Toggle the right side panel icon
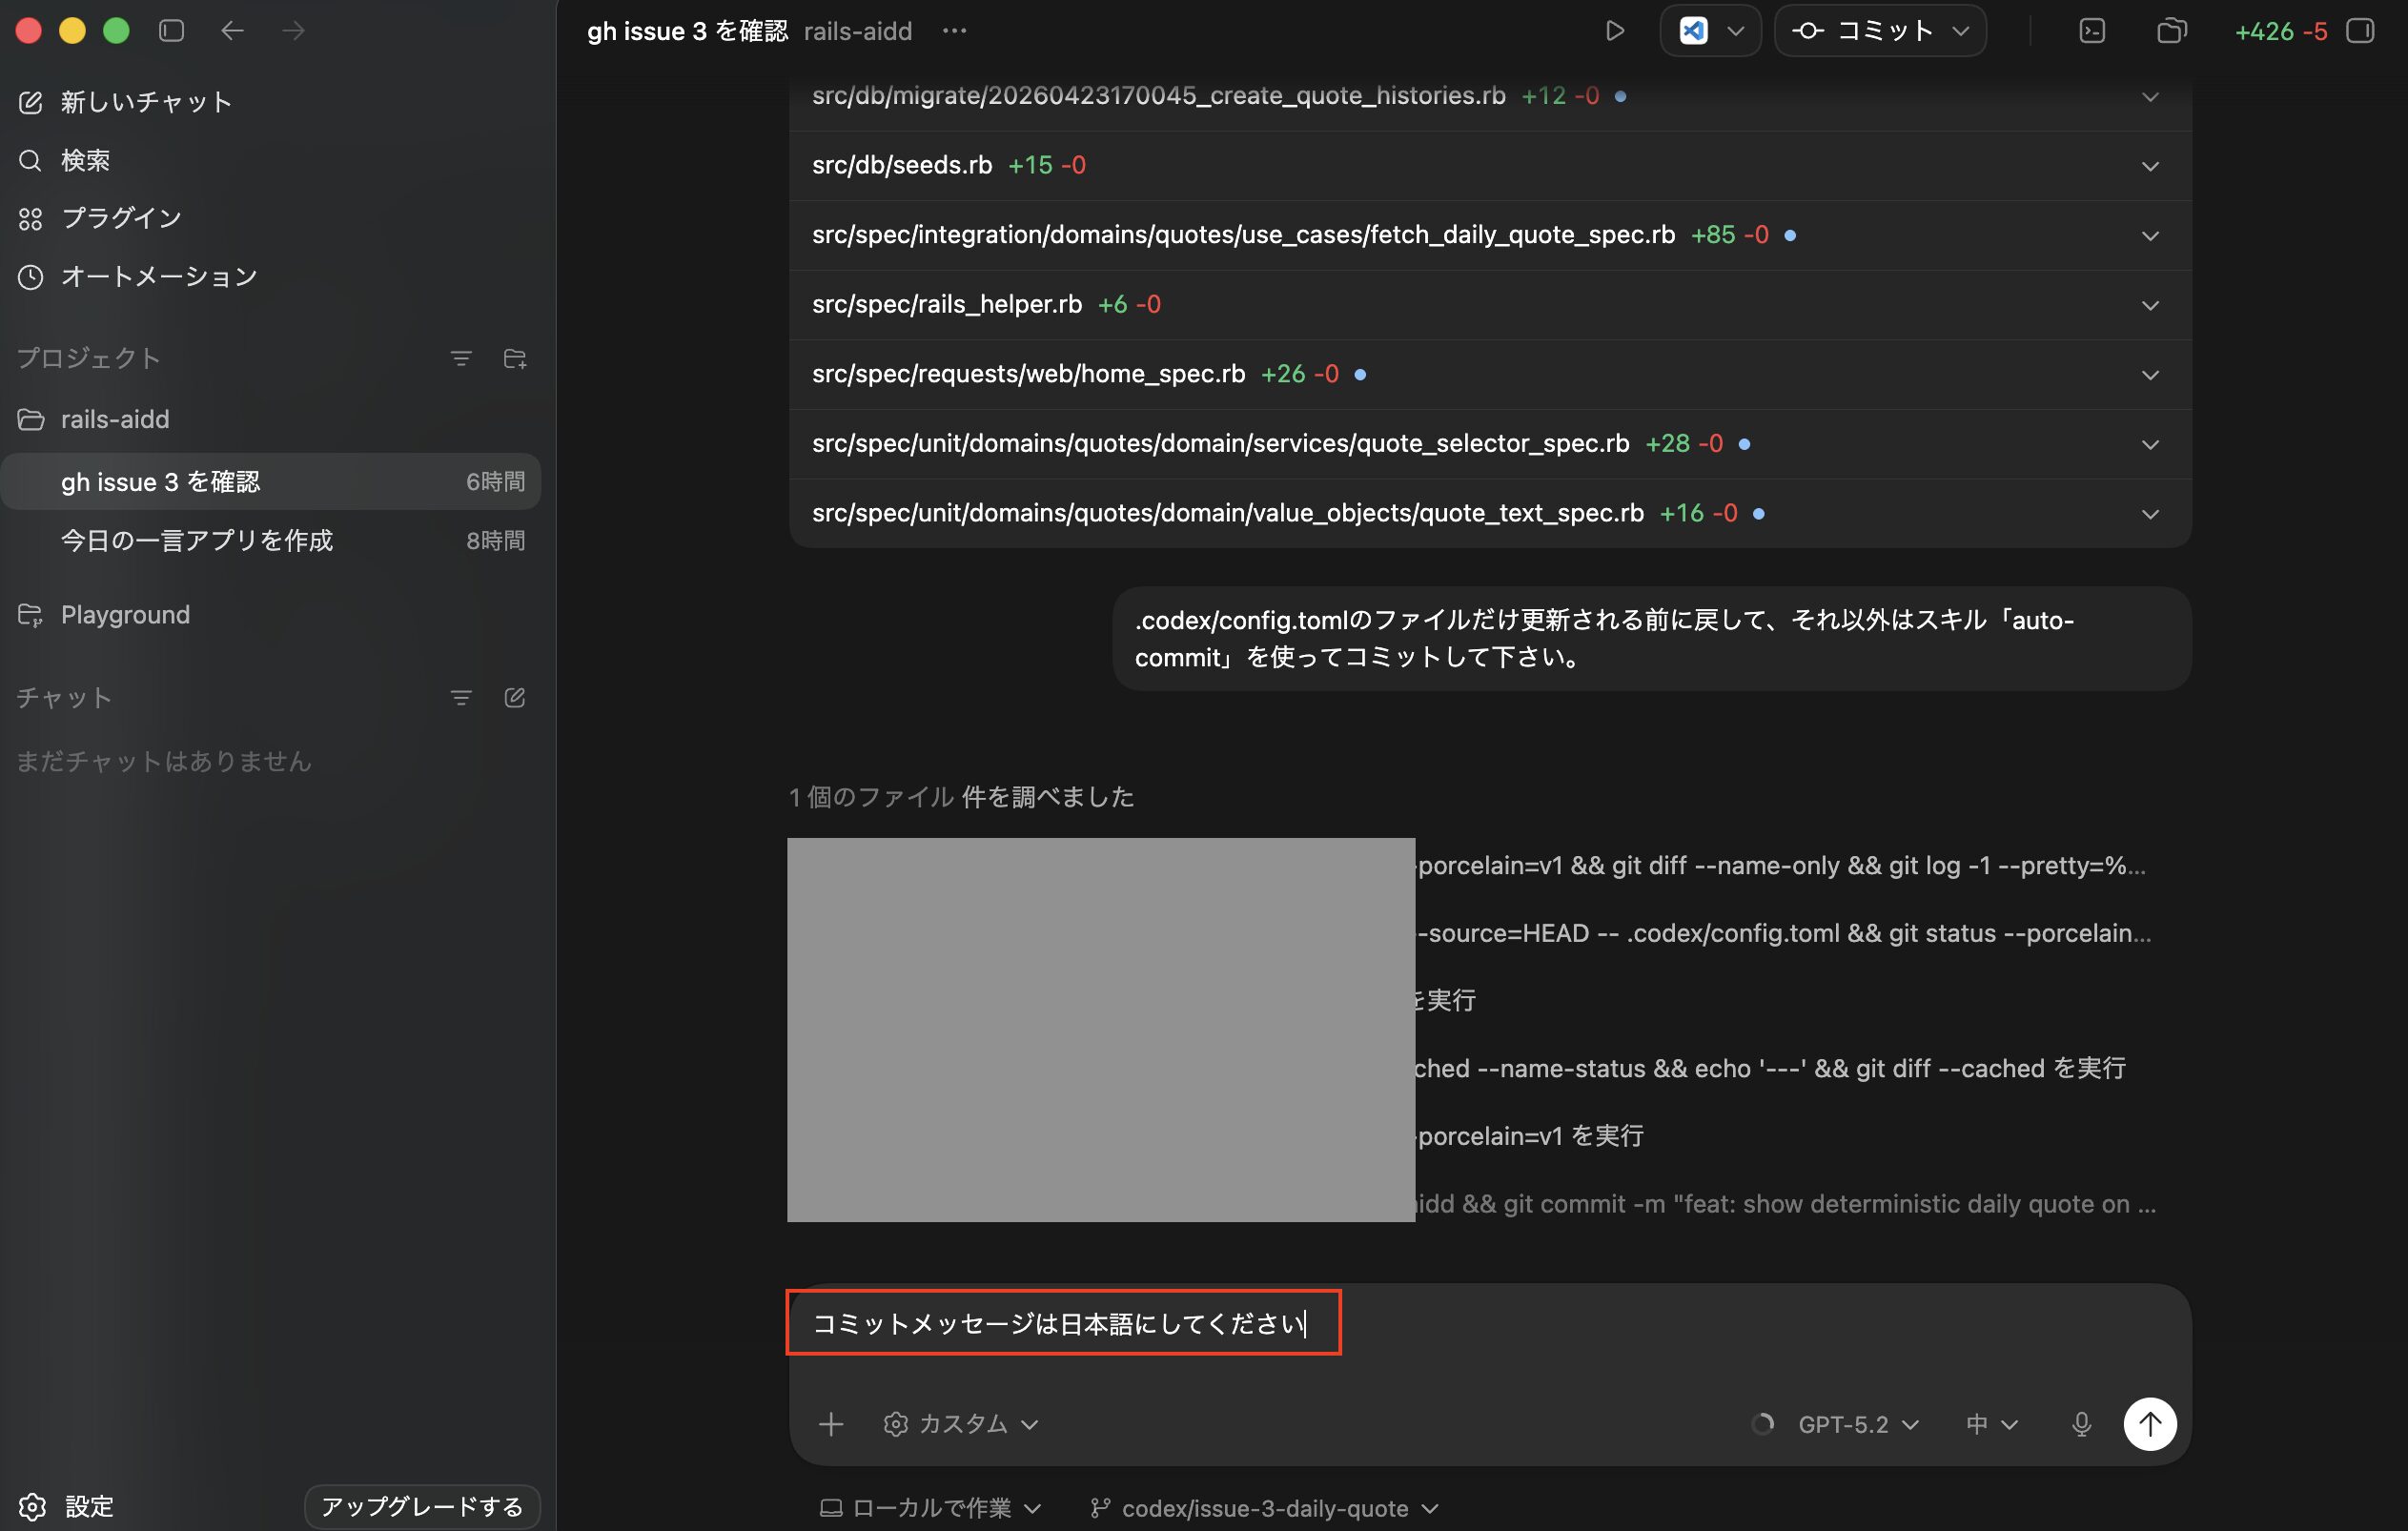The image size is (2408, 1531). 2360,31
